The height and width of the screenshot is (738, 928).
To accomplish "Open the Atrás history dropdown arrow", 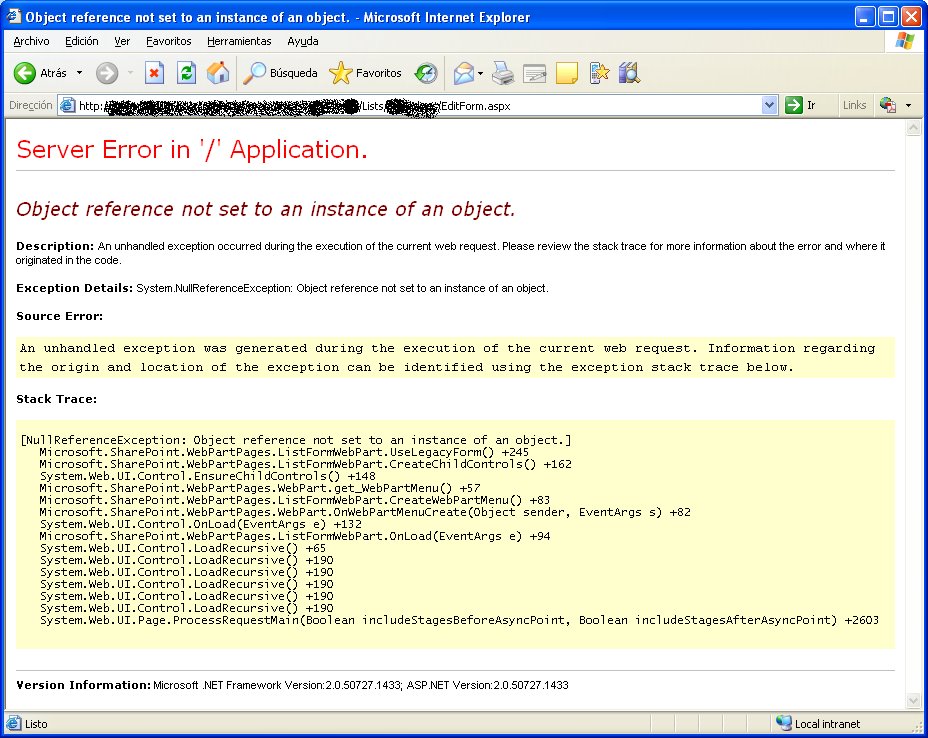I will pyautogui.click(x=79, y=73).
